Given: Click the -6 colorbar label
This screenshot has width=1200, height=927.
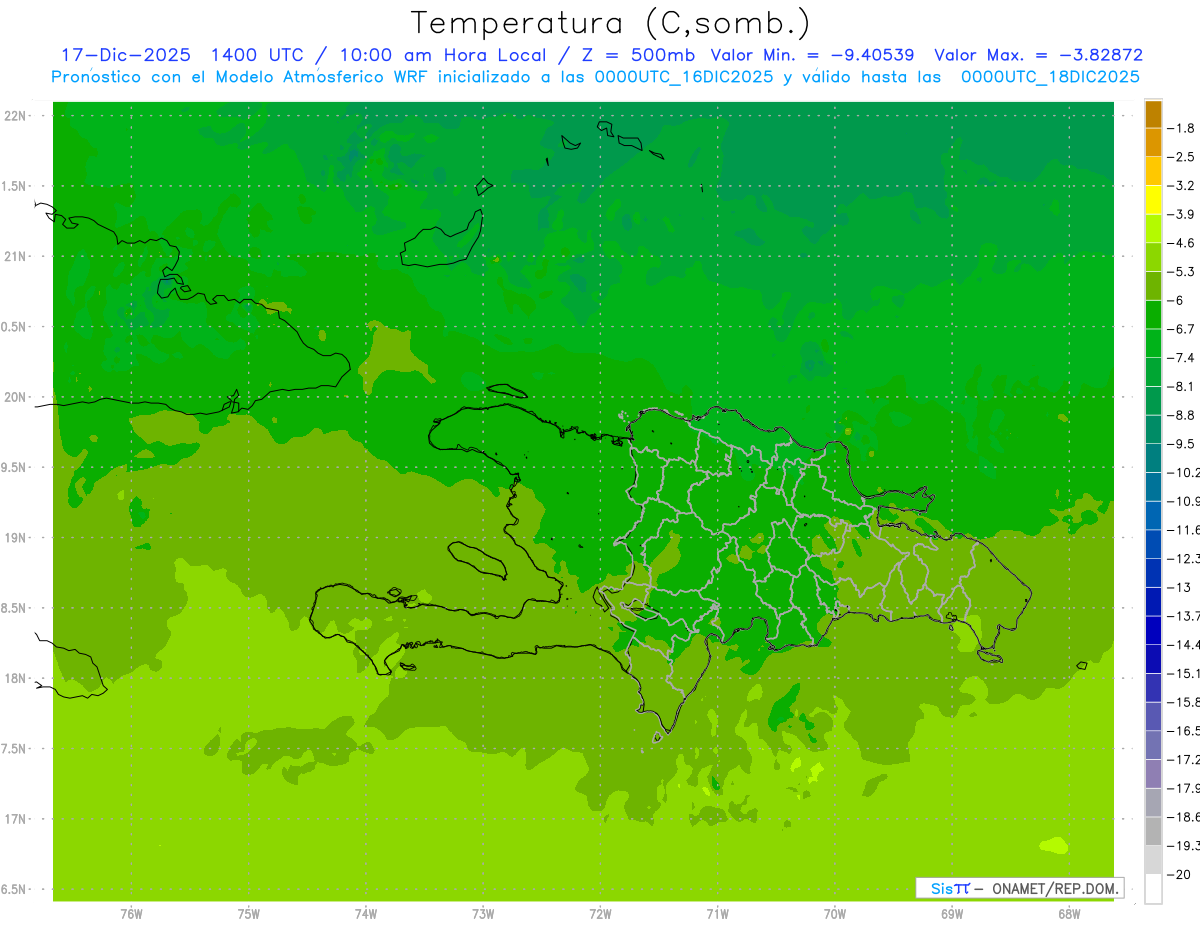Looking at the screenshot, I should click(x=1176, y=301).
